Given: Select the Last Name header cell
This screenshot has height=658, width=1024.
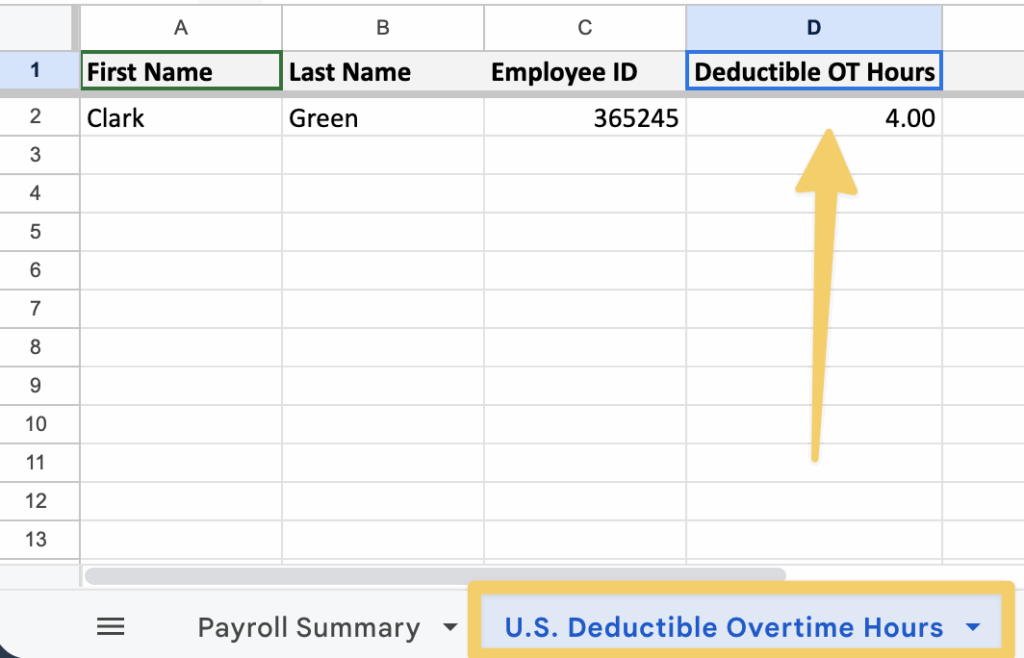Looking at the screenshot, I should [382, 72].
